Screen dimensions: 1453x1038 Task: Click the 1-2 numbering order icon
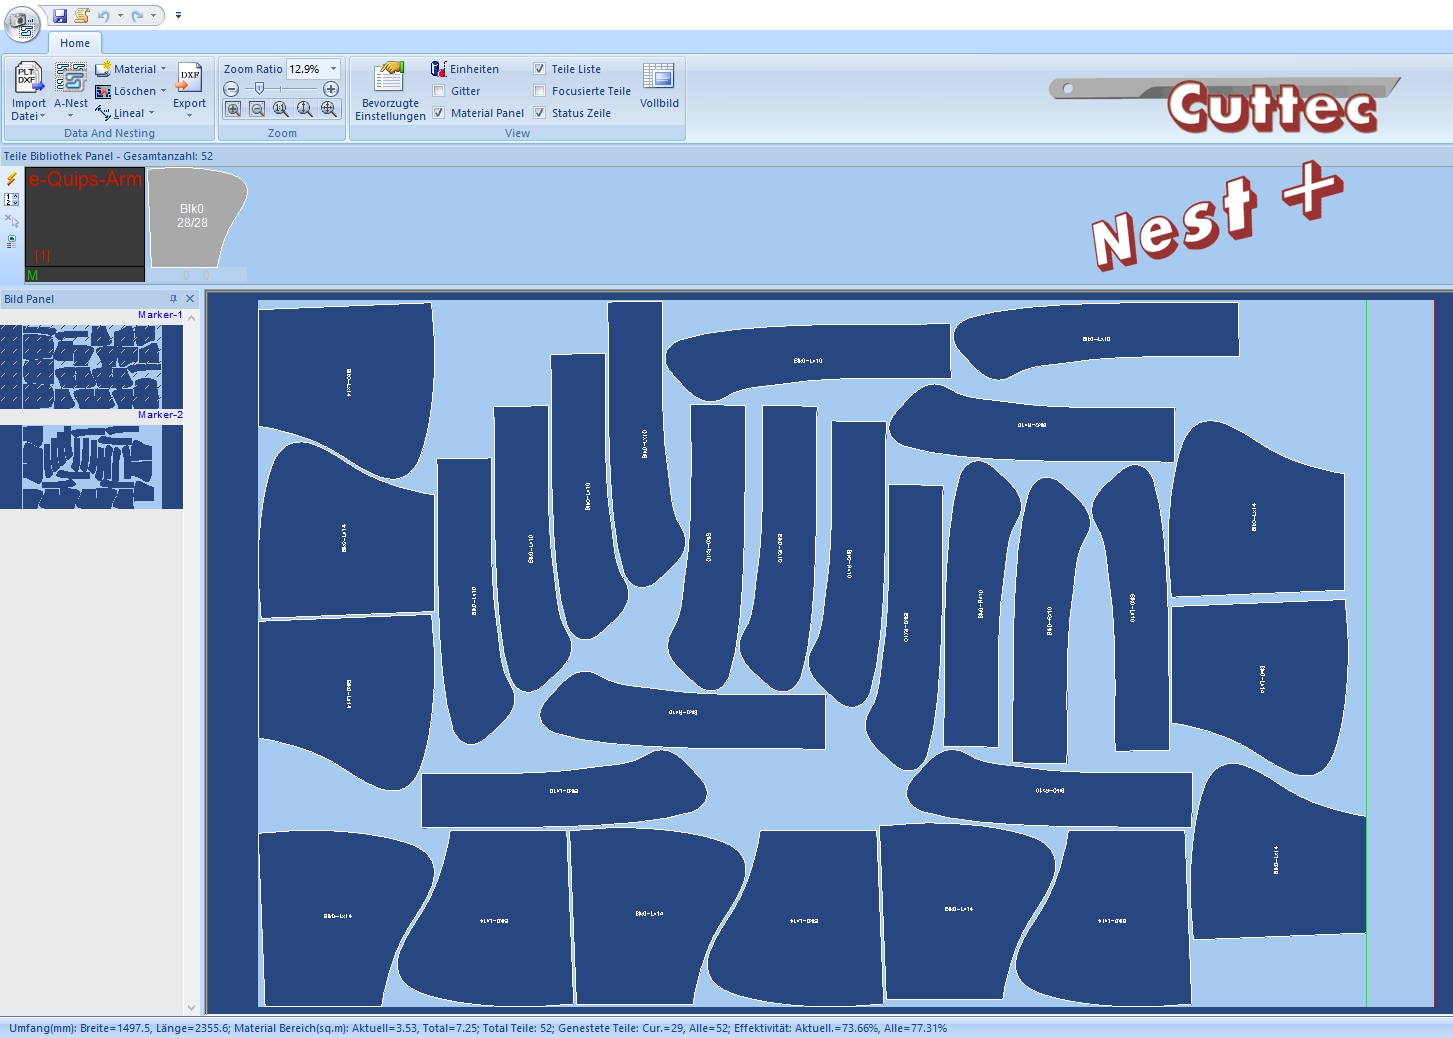[x=12, y=200]
